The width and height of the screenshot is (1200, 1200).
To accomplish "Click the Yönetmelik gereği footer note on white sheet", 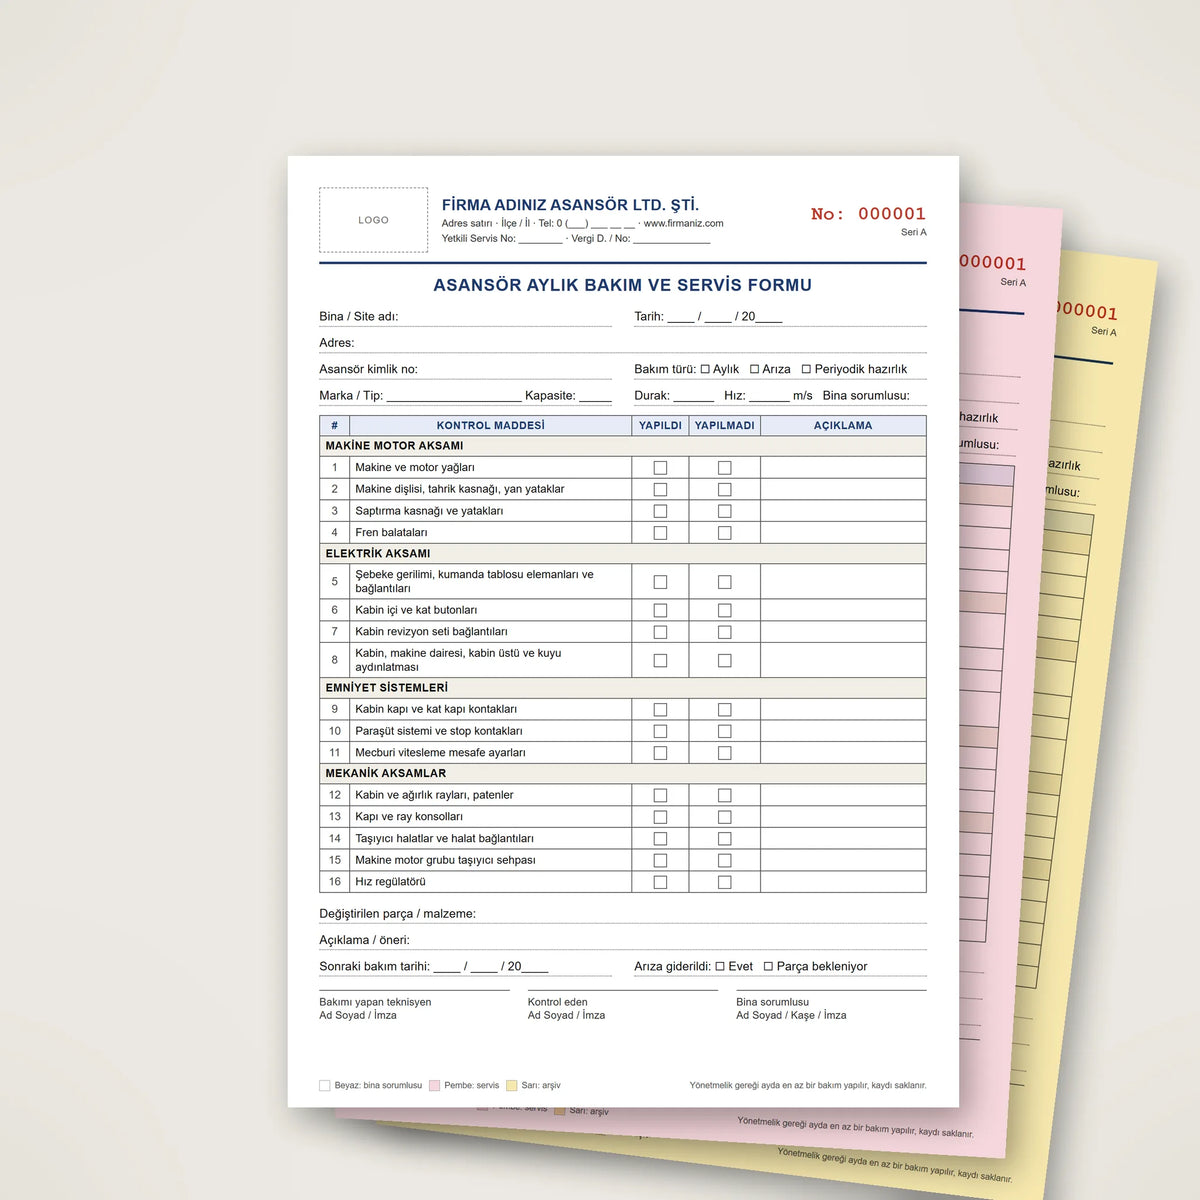I will coord(808,1085).
